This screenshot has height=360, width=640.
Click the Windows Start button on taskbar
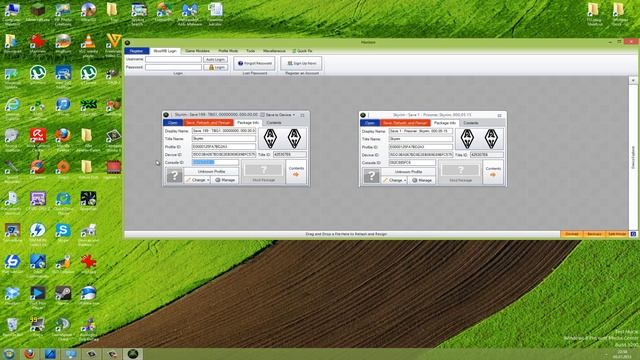tap(9, 353)
